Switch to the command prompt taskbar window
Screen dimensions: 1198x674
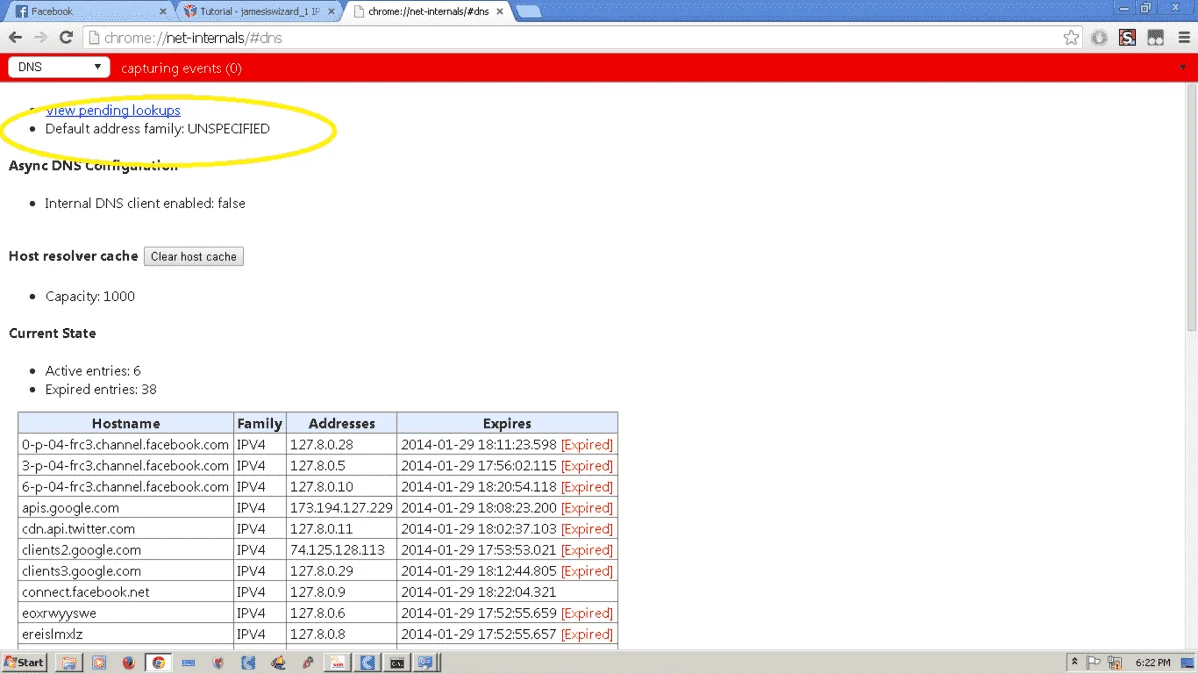pos(397,663)
